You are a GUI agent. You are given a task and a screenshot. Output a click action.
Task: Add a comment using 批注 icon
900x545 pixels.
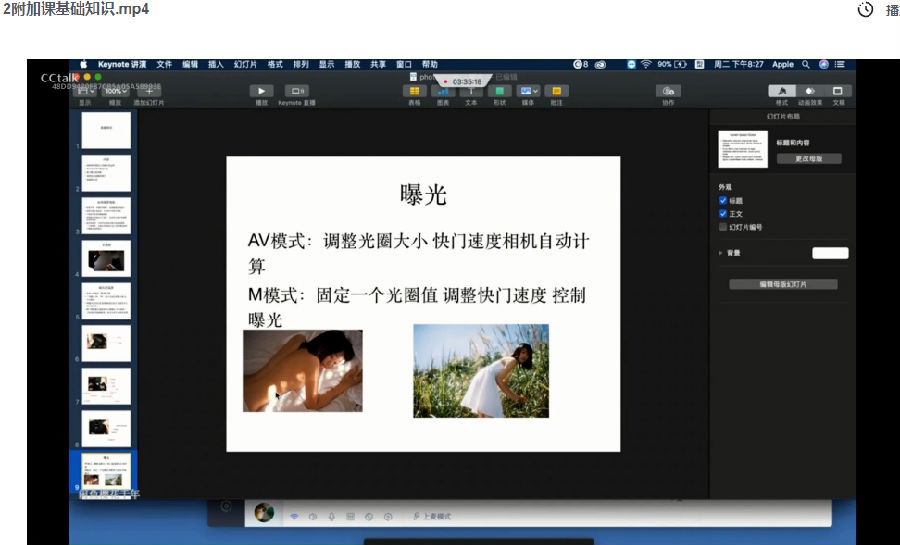556,91
